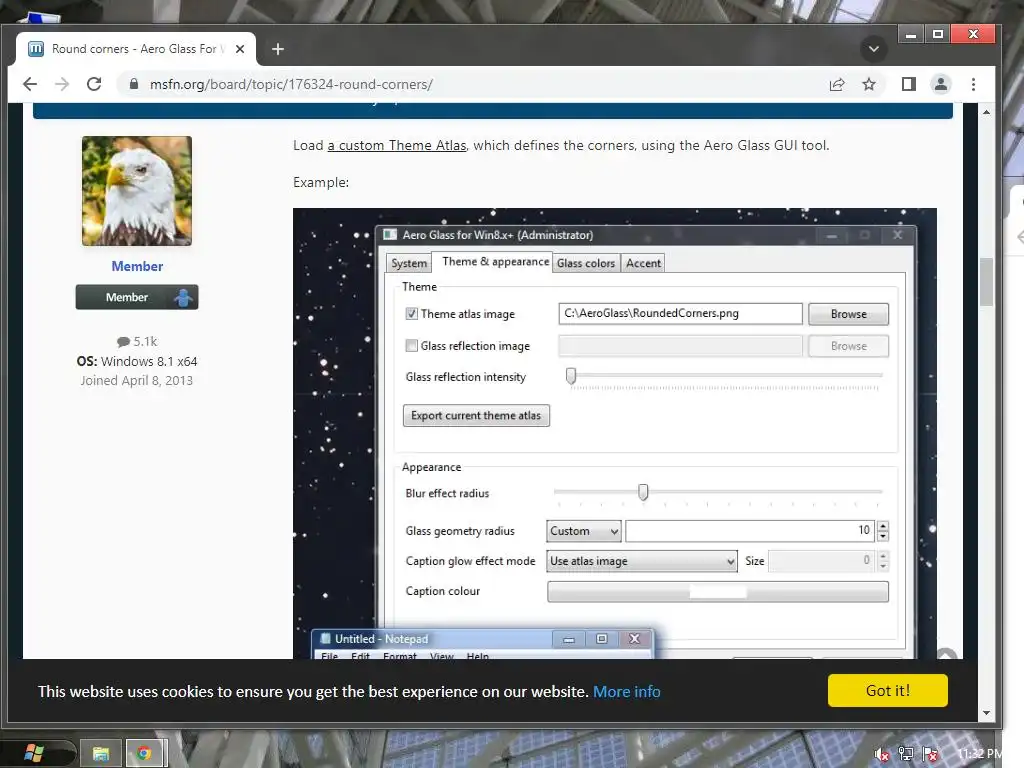Open the Windows Start button
1024x768 pixels.
pos(33,754)
